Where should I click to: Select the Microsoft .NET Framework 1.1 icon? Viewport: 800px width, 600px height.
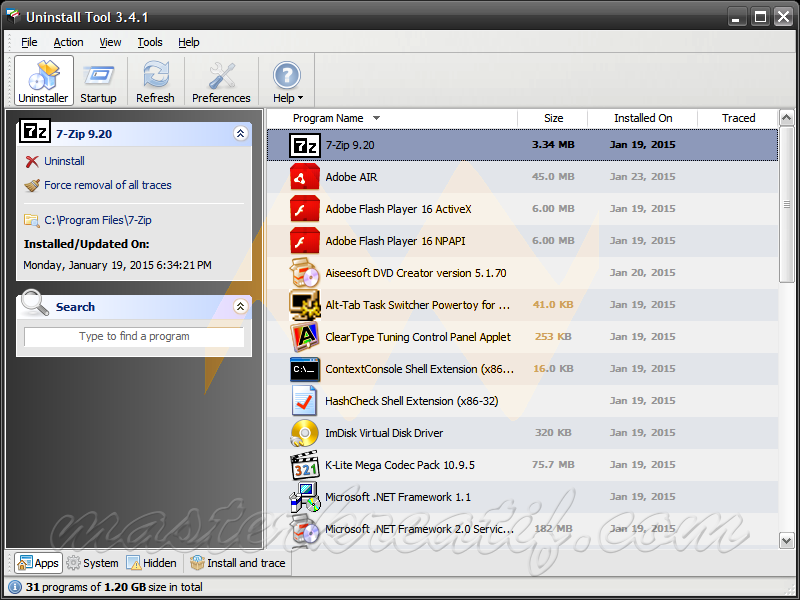305,497
